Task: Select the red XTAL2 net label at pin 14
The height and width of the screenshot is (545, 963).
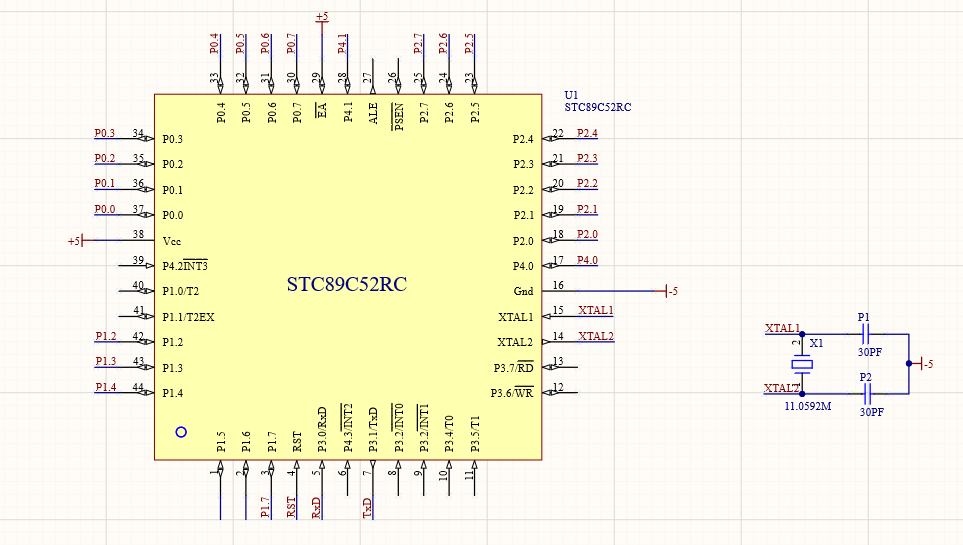Action: (596, 336)
